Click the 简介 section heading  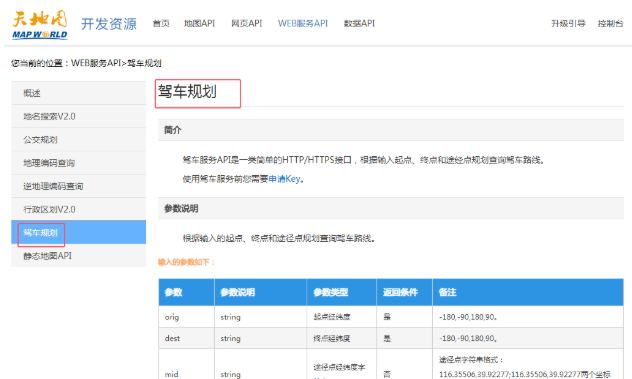[173, 130]
